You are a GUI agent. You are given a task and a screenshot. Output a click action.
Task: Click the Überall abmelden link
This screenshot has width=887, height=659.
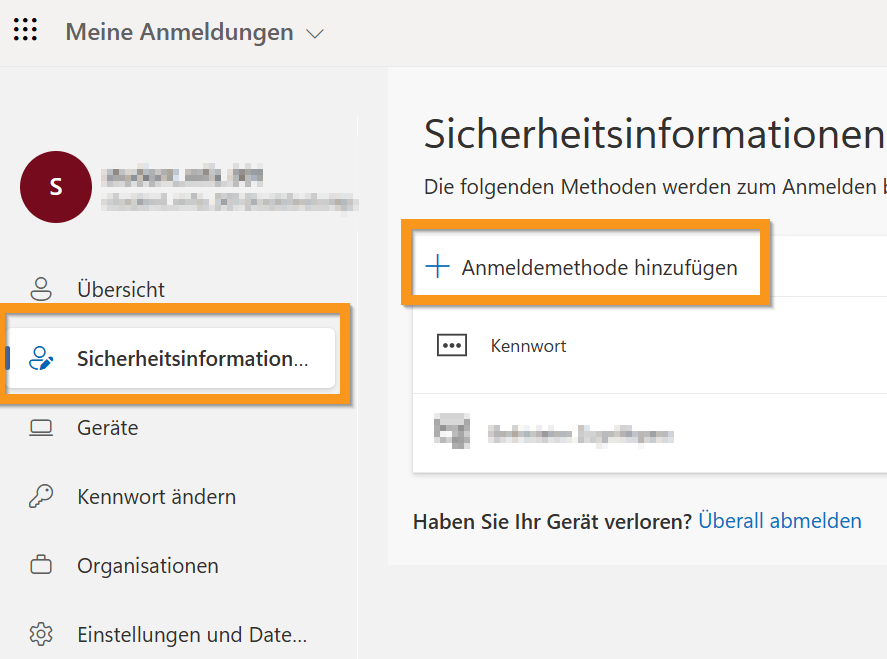[779, 521]
